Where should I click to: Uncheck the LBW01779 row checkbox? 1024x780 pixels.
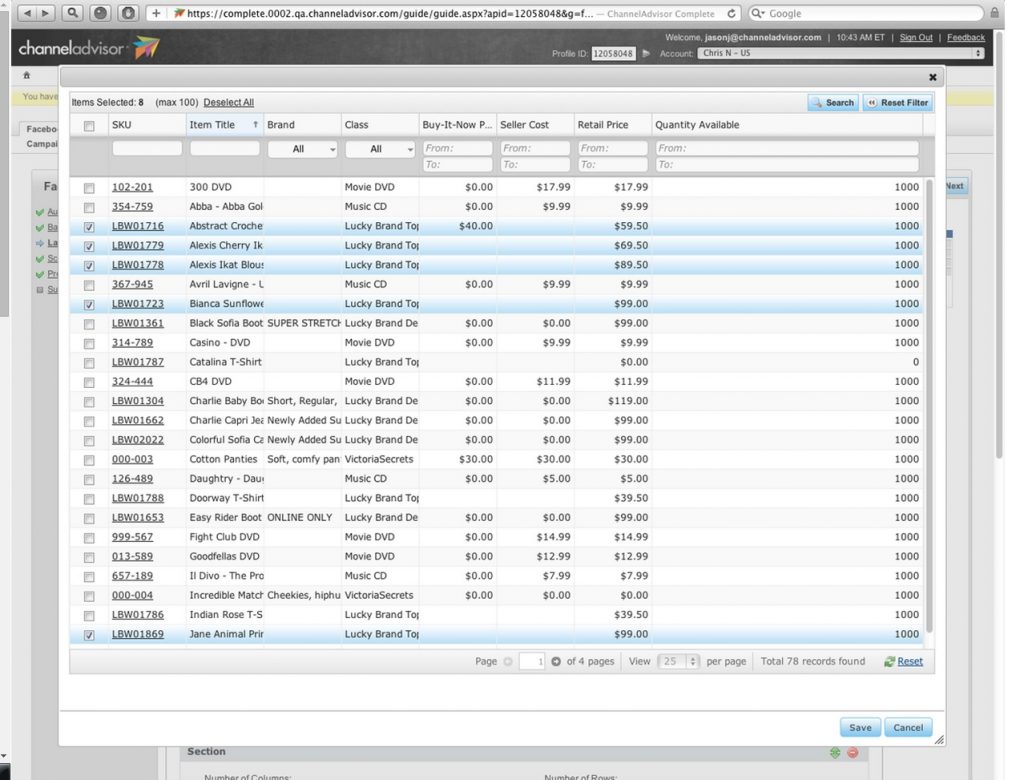pos(89,246)
